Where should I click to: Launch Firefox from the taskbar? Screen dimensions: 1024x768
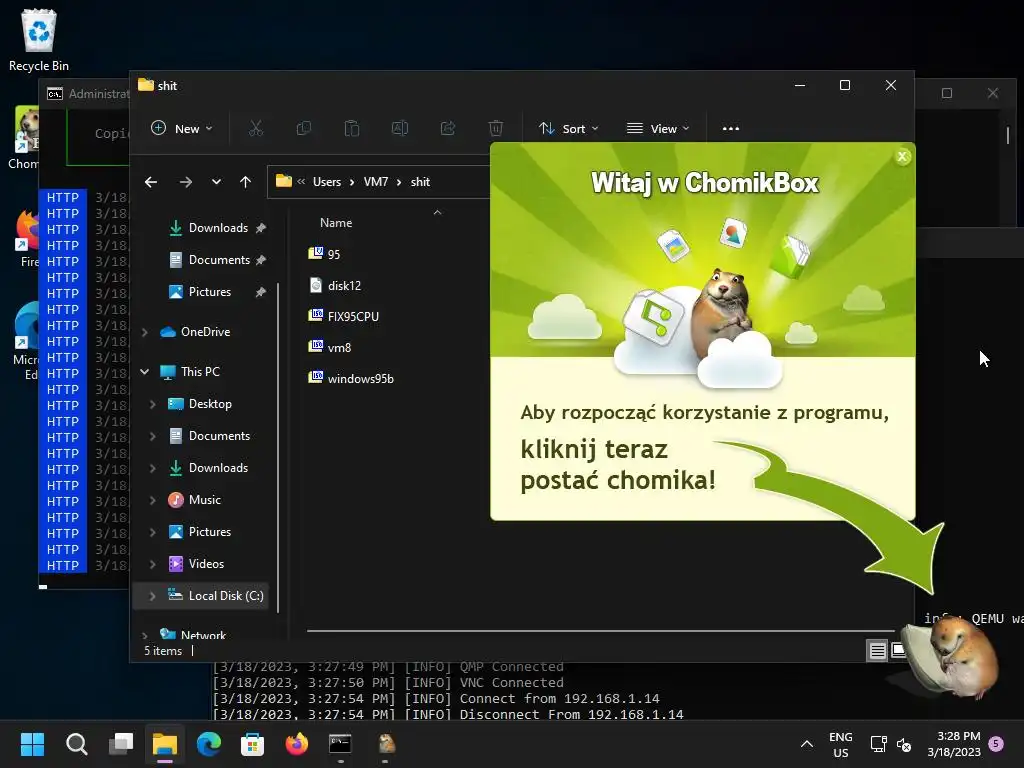296,744
